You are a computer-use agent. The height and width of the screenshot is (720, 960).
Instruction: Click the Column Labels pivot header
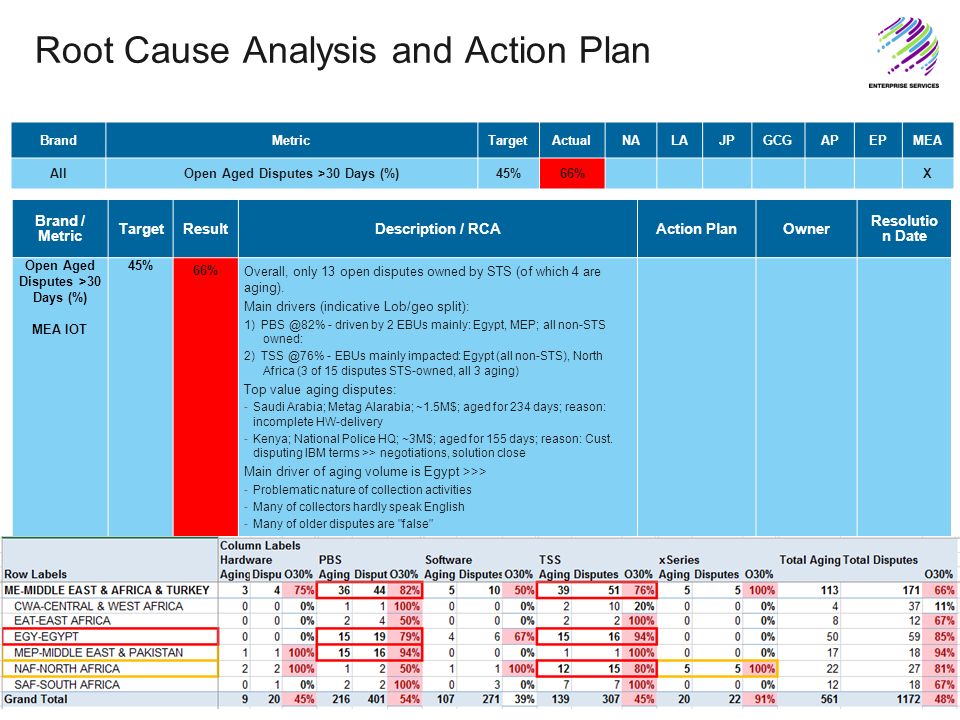(260, 546)
